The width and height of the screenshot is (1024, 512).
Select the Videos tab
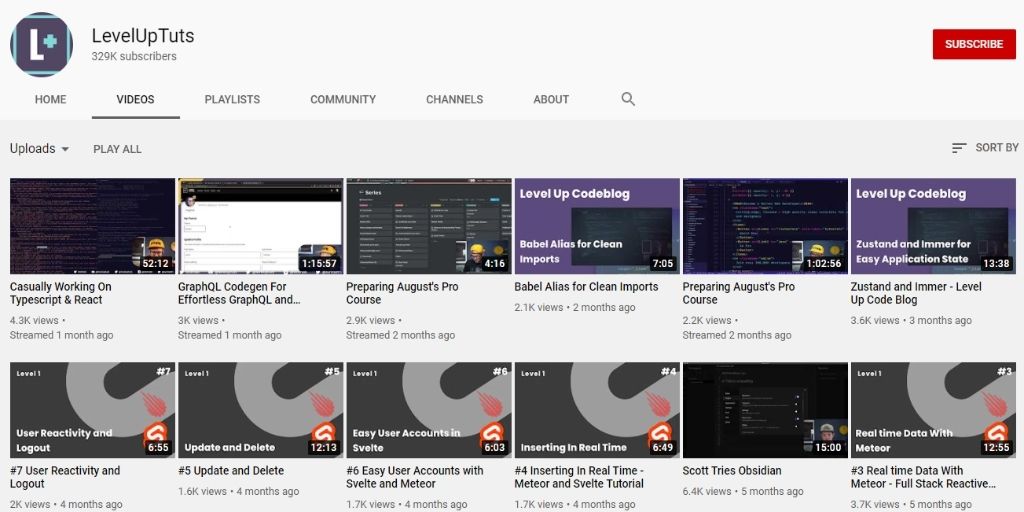[x=136, y=99]
